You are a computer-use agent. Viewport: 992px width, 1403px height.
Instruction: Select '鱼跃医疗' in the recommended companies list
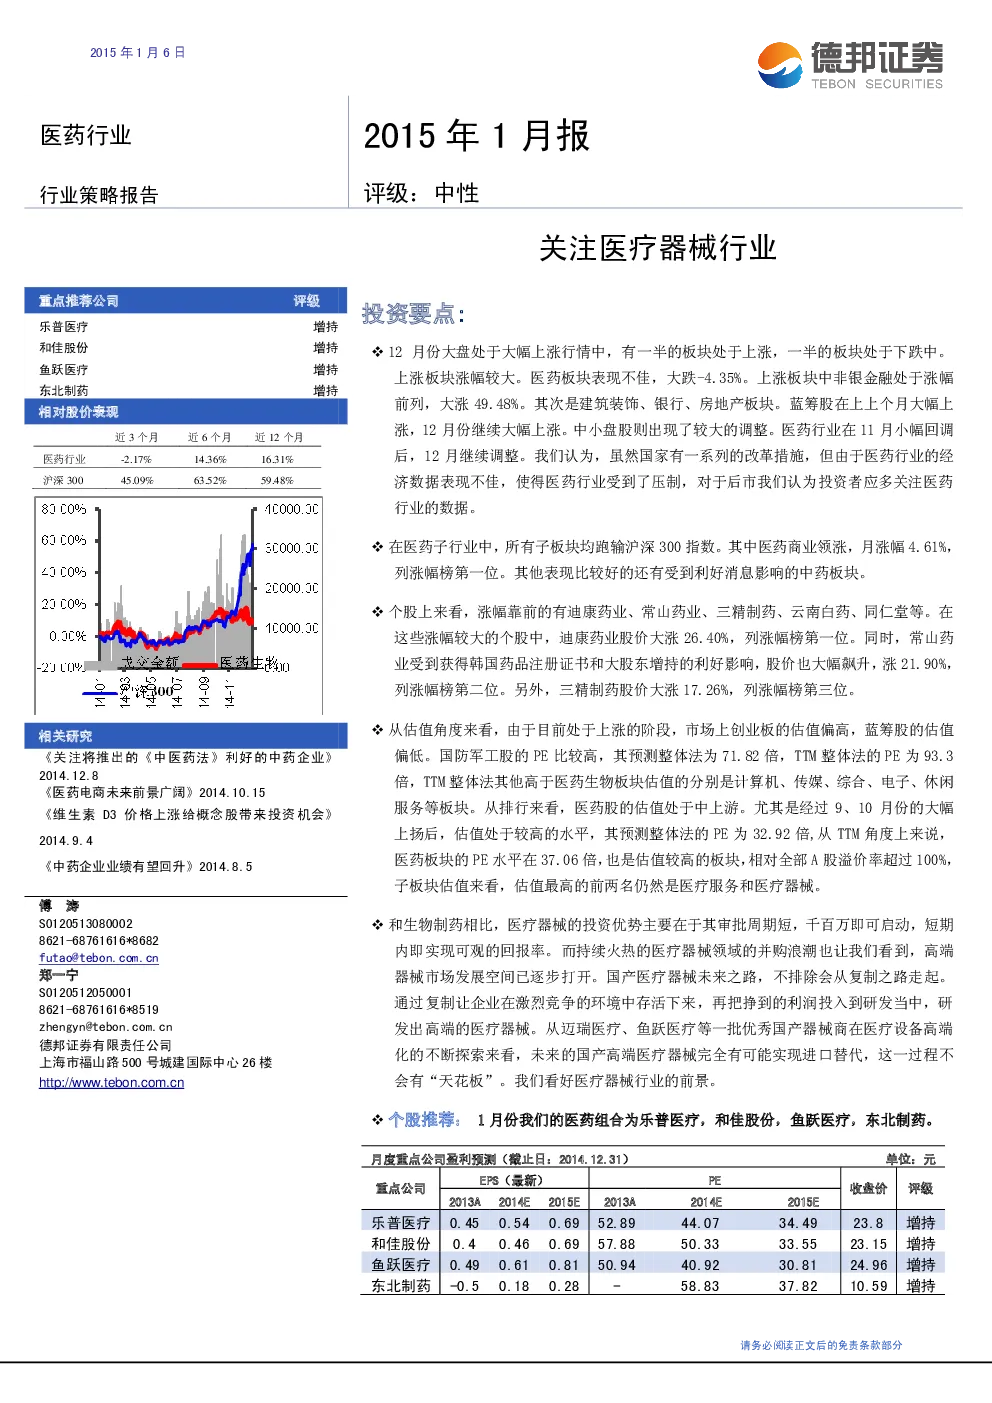pyautogui.click(x=64, y=370)
